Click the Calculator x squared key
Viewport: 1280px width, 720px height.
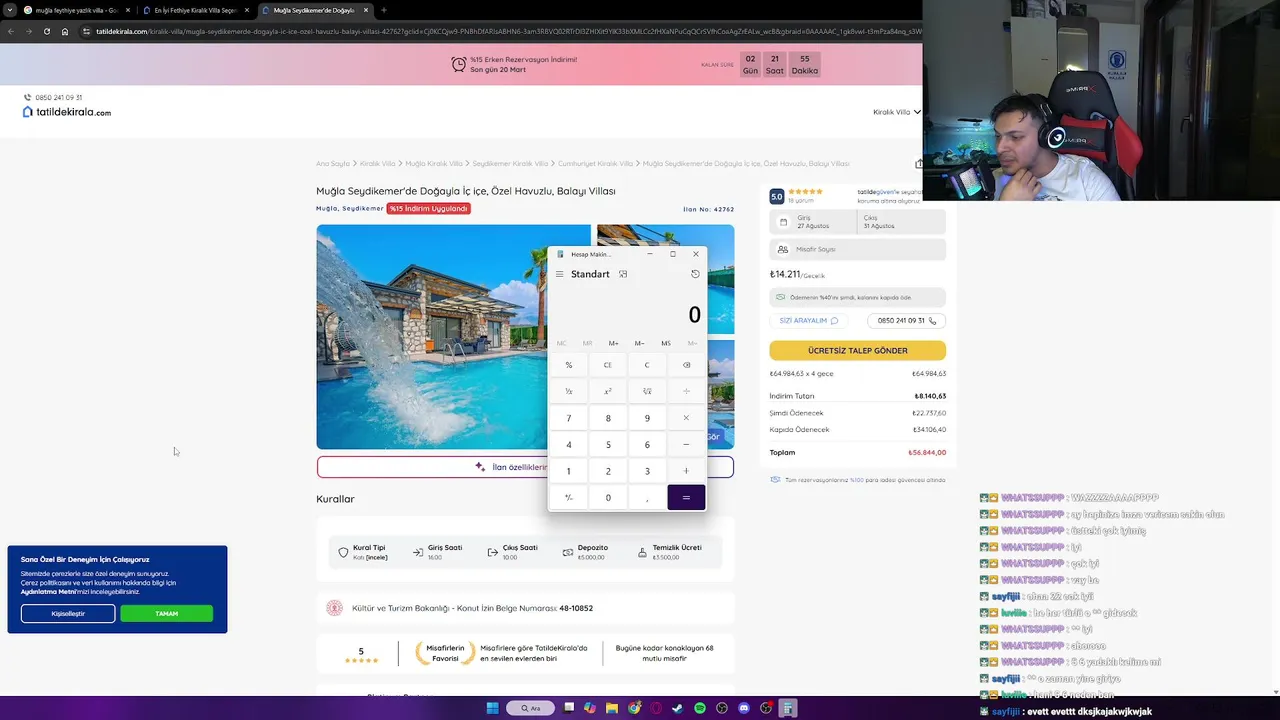pos(608,391)
